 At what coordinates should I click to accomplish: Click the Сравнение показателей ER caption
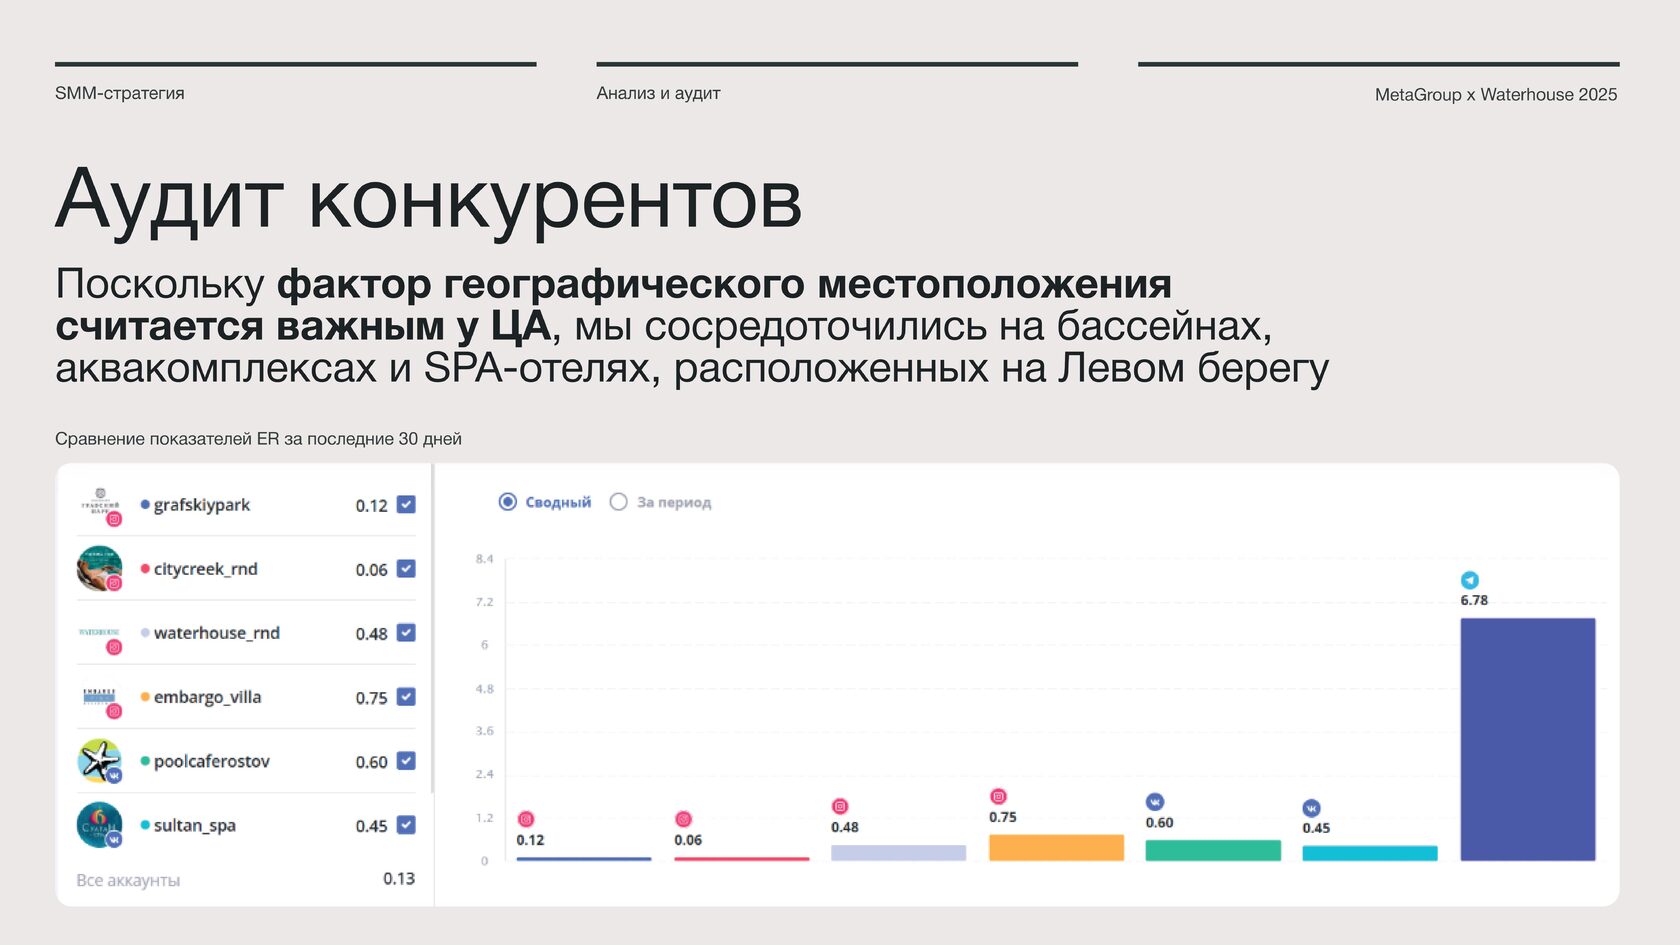(258, 439)
